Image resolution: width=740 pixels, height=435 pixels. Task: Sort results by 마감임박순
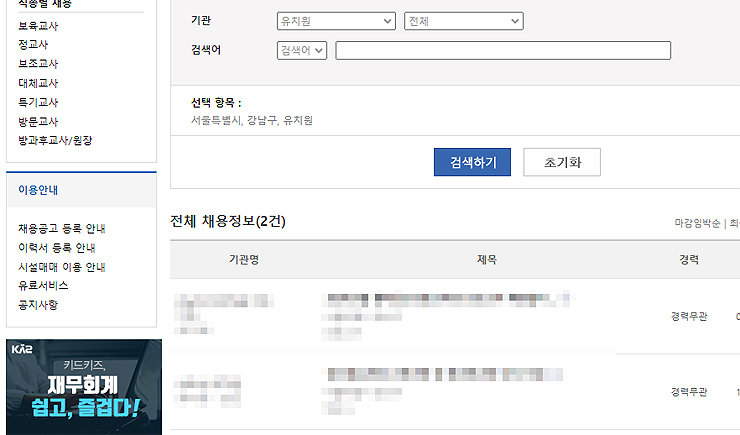[x=697, y=223]
